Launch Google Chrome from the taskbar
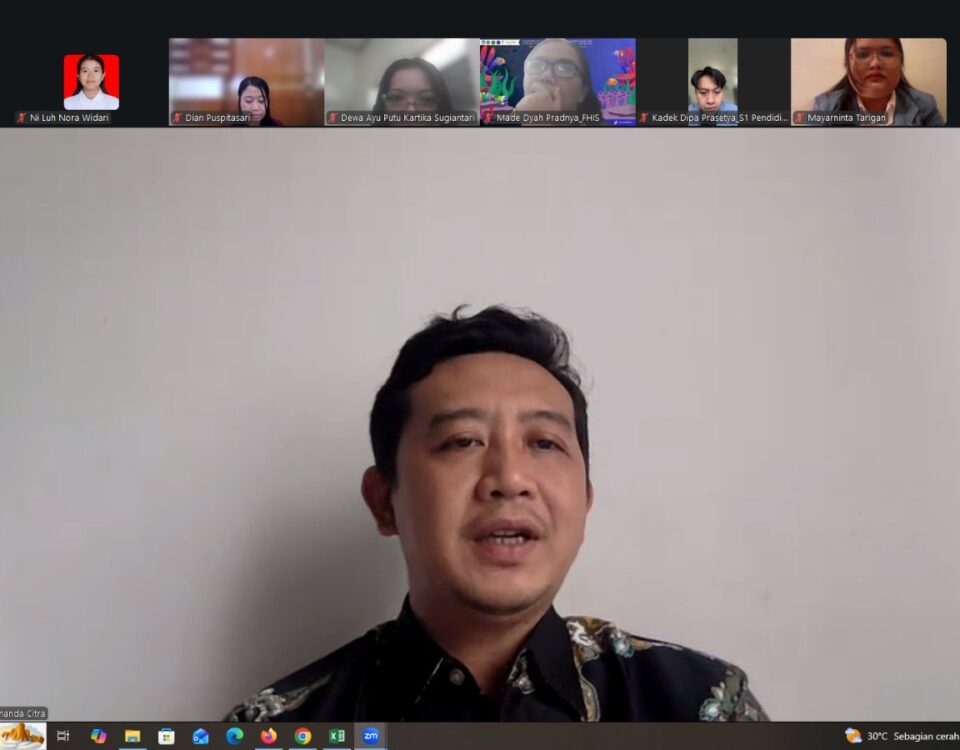960x750 pixels. point(302,736)
